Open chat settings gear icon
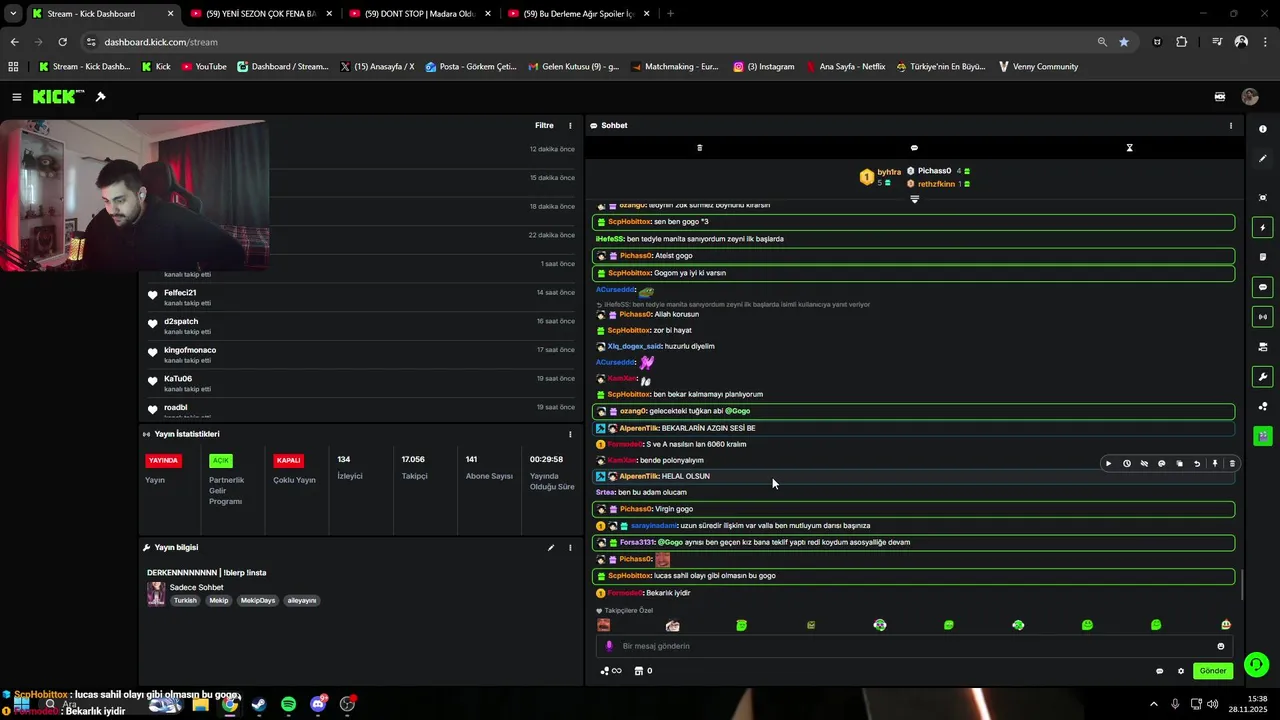This screenshot has width=1280, height=720. pos(1181,671)
